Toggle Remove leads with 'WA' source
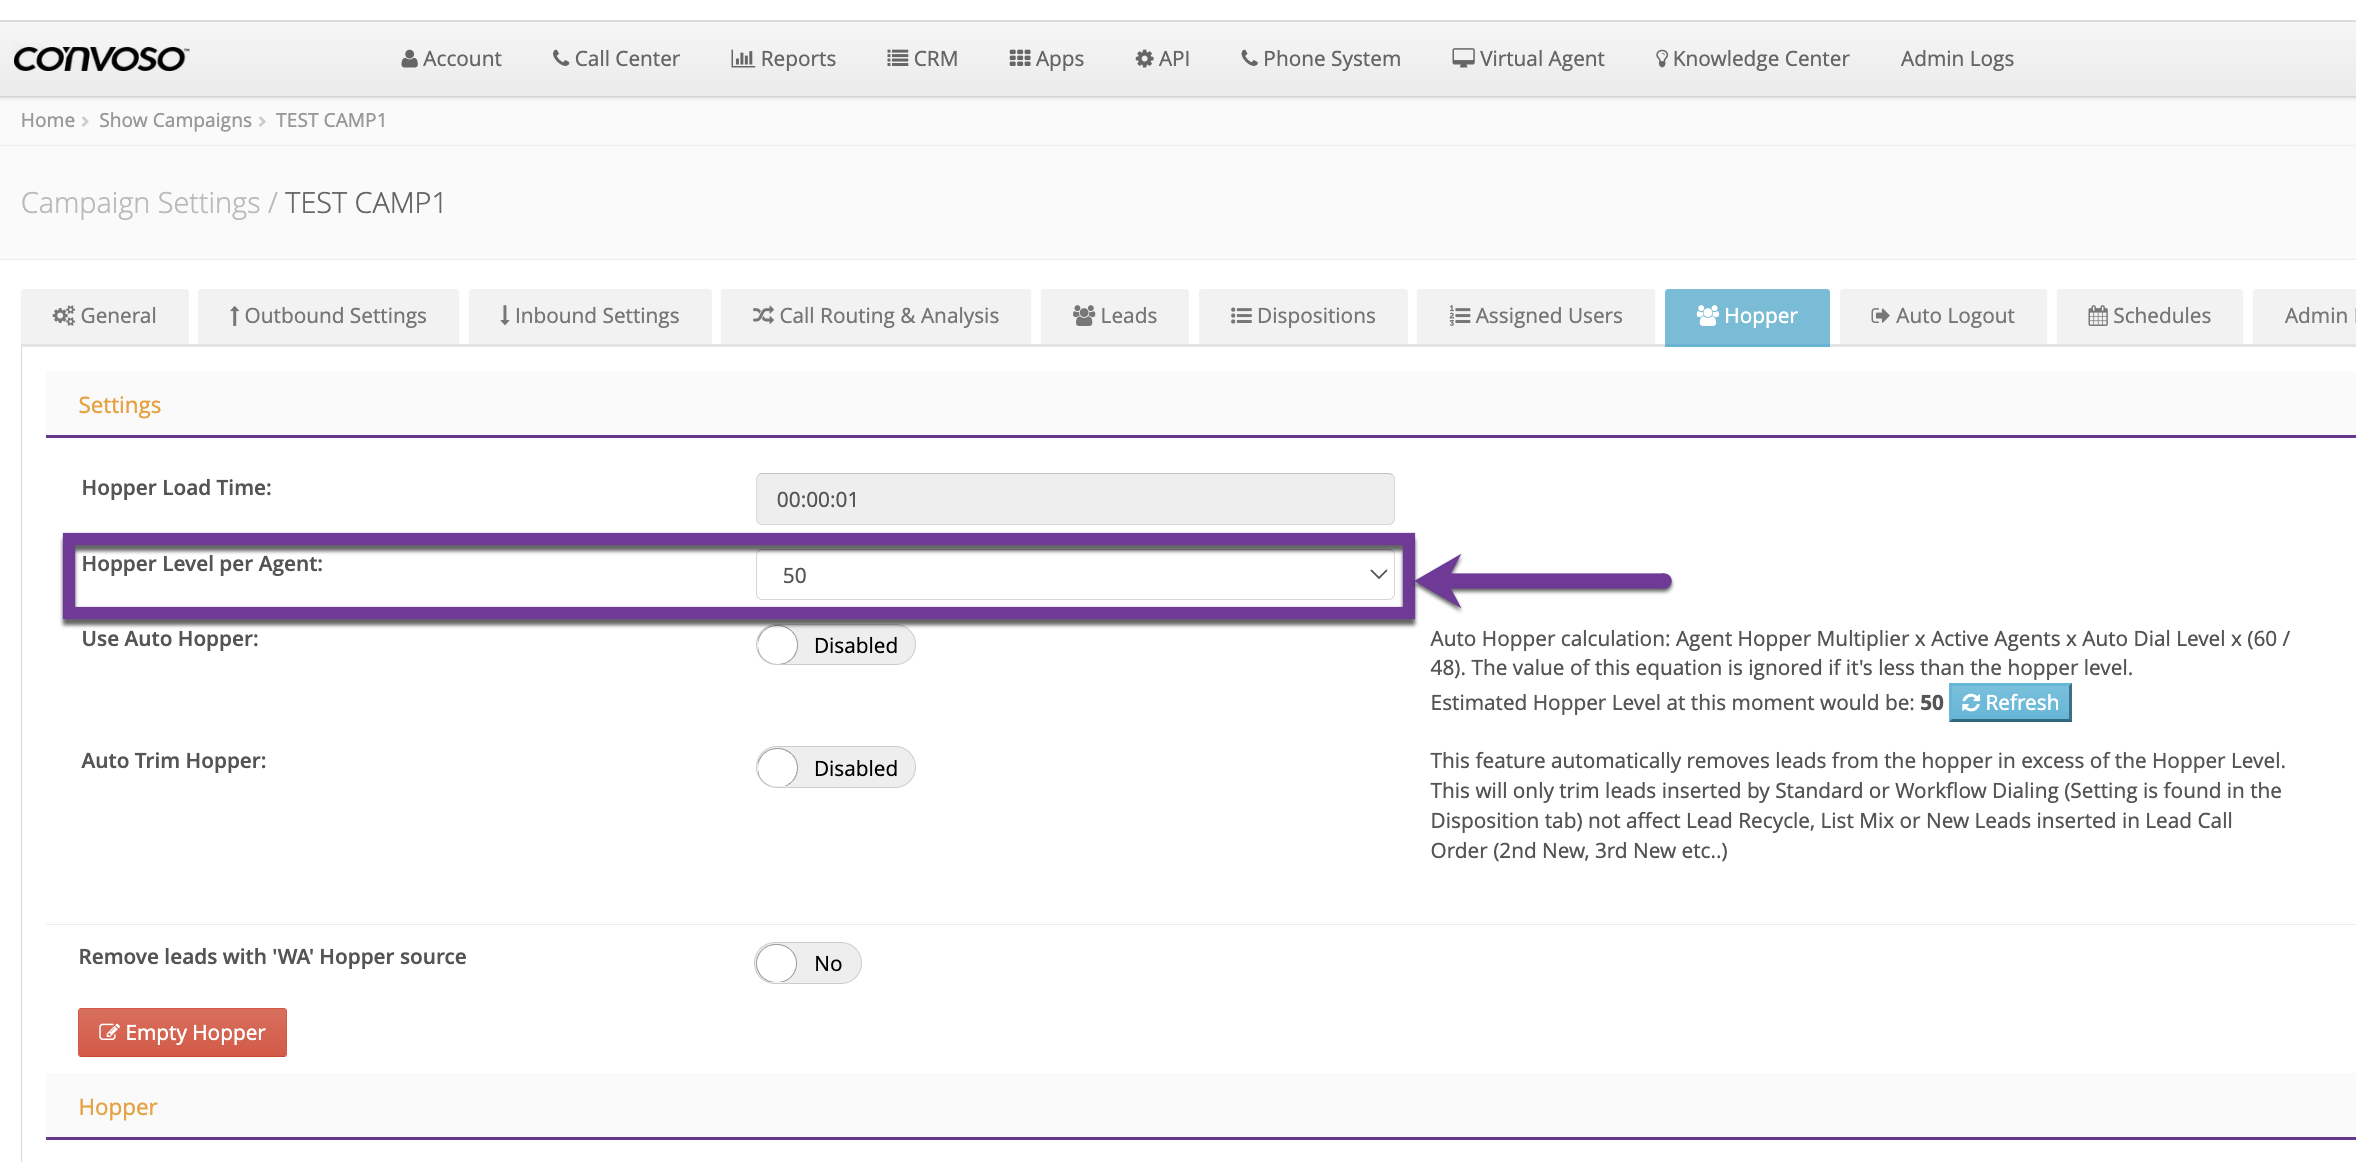This screenshot has width=2356, height=1162. pos(807,963)
